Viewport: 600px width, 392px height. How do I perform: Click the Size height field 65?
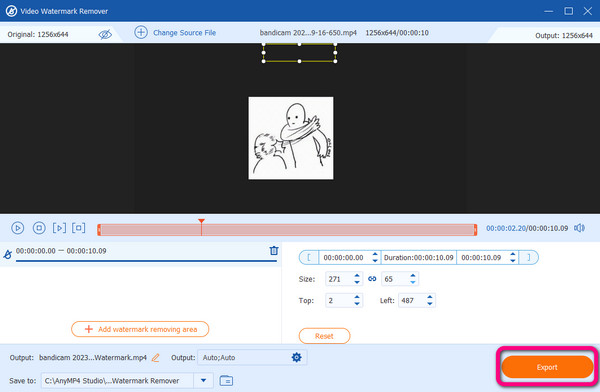point(395,279)
